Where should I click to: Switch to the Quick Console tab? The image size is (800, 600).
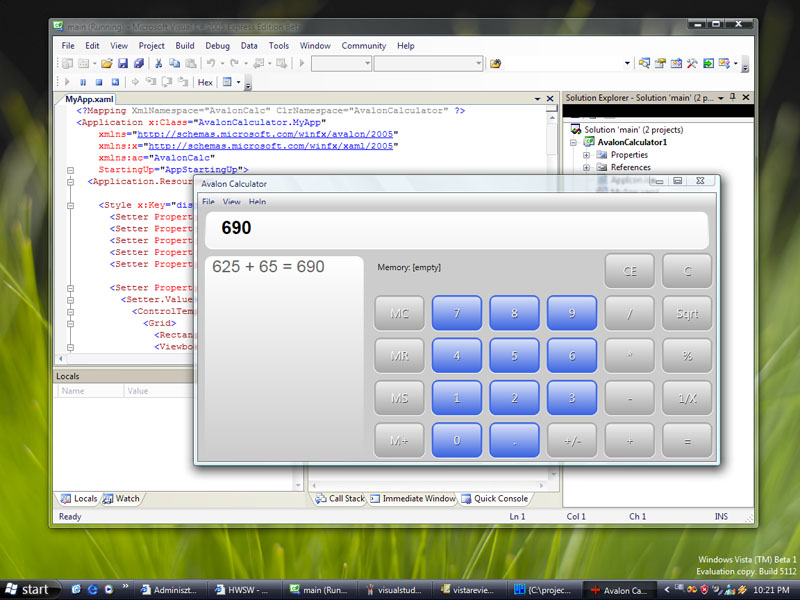pyautogui.click(x=494, y=498)
